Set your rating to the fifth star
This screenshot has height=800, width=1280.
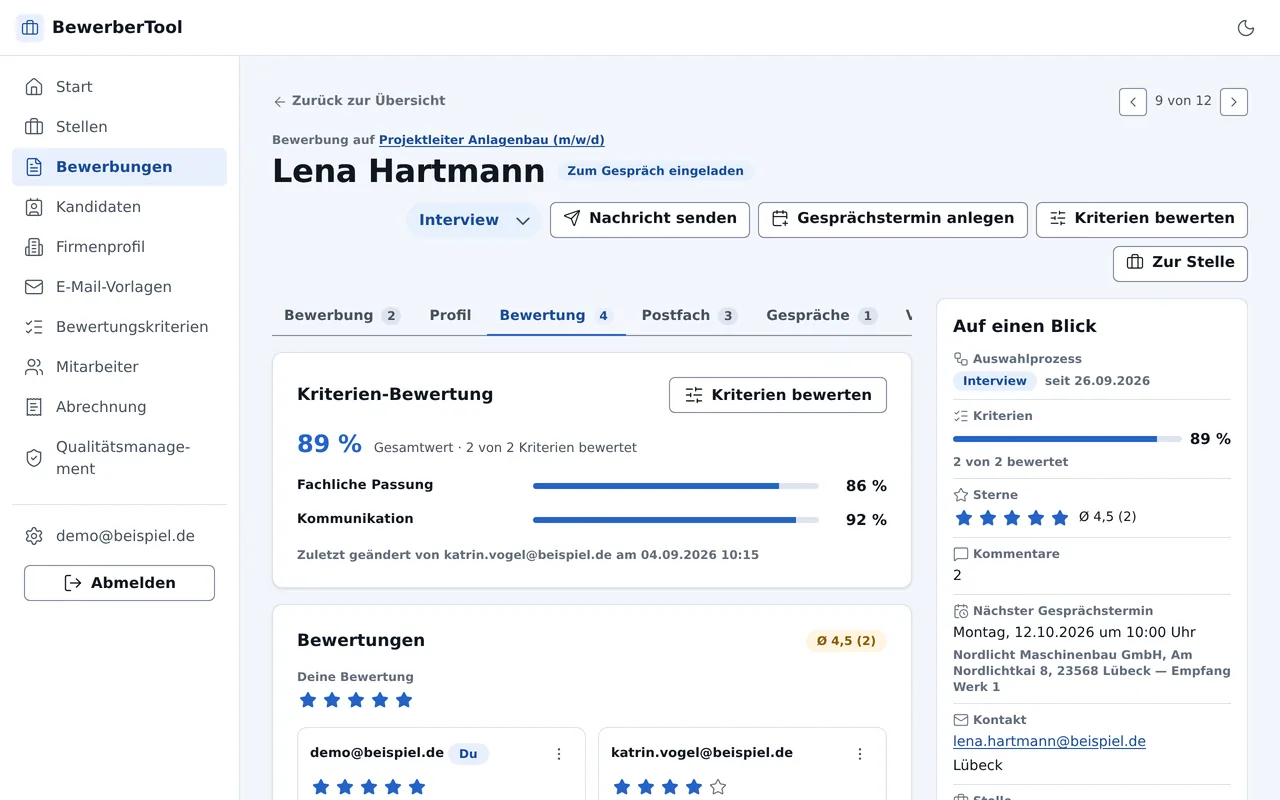click(404, 700)
